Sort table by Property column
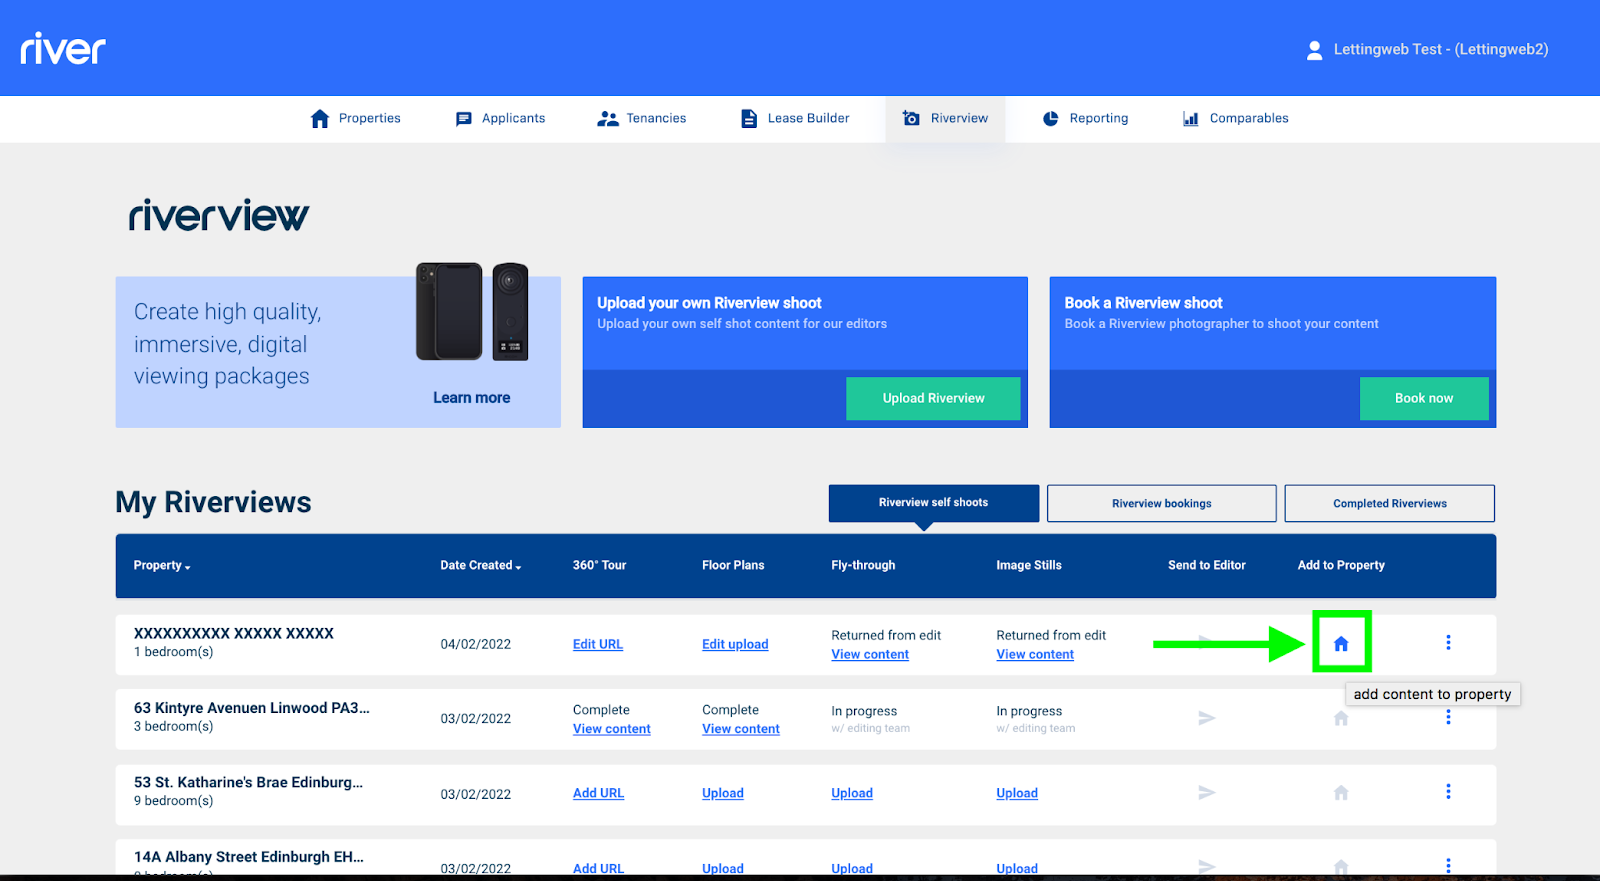 tap(161, 565)
